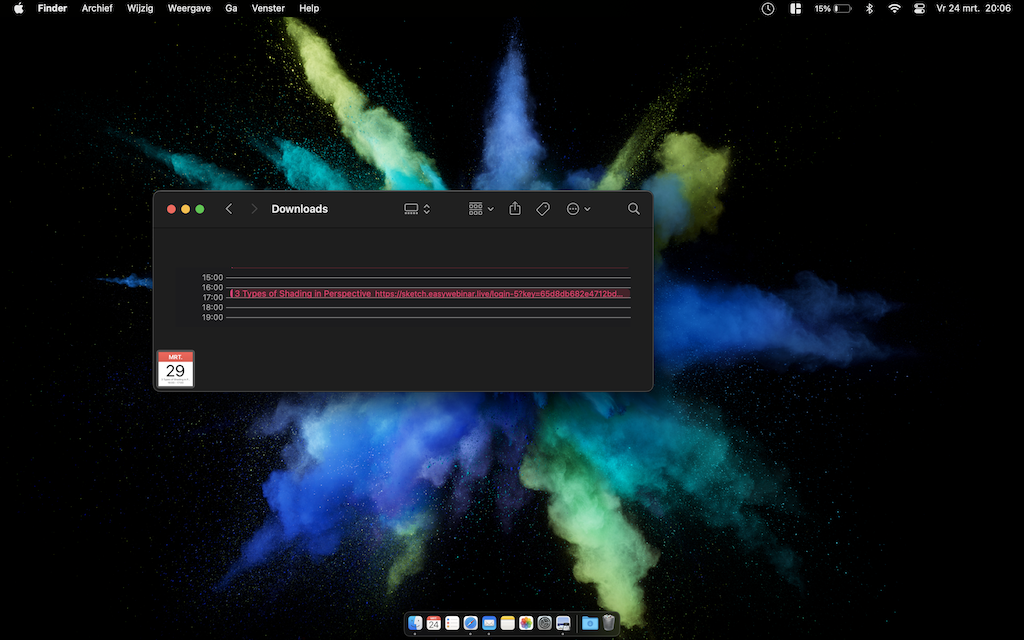Open the Weergave menu

(189, 8)
